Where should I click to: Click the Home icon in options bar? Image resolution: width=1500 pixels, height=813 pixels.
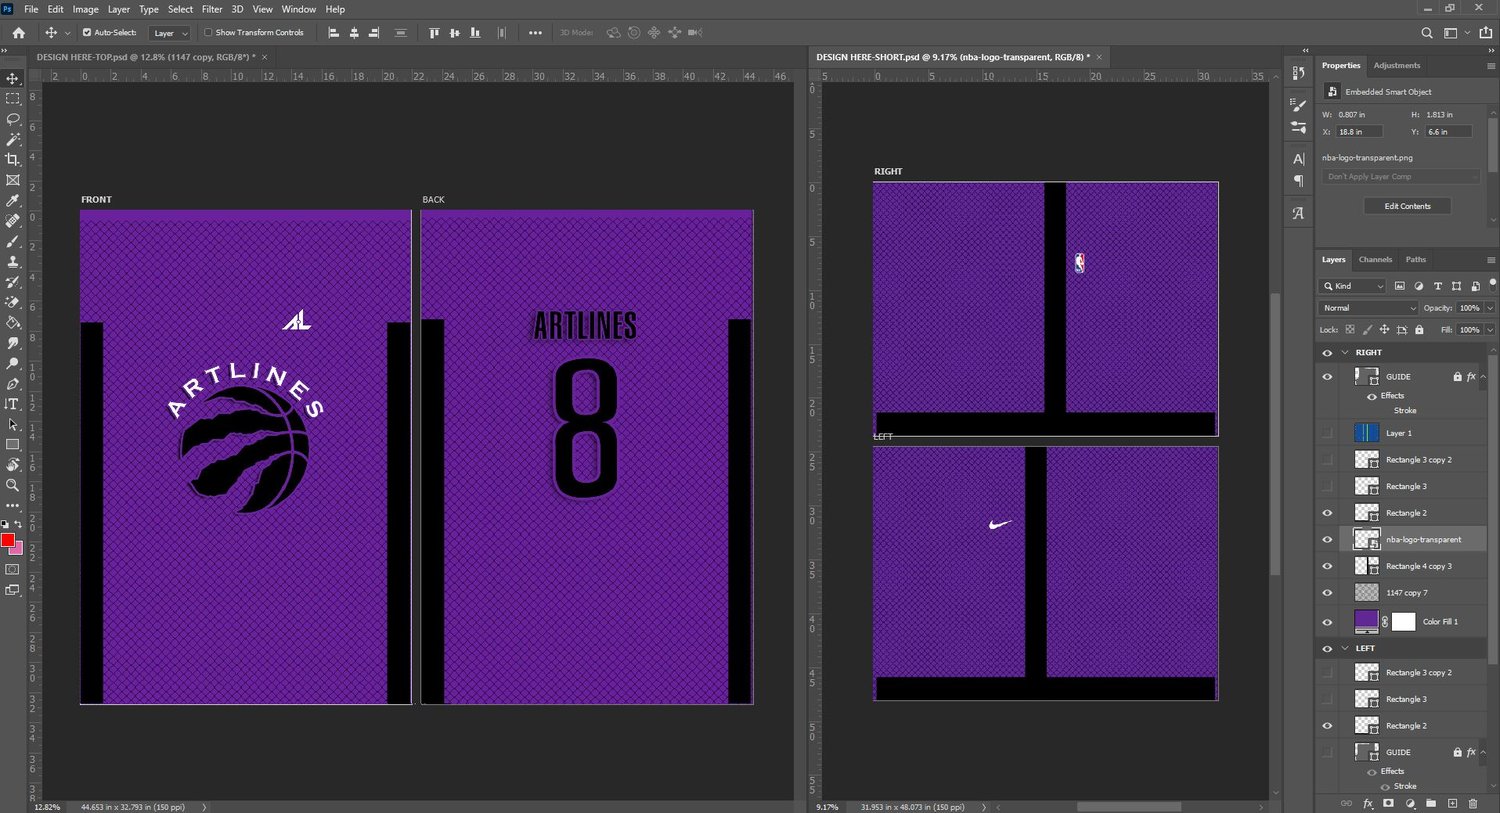pyautogui.click(x=18, y=33)
